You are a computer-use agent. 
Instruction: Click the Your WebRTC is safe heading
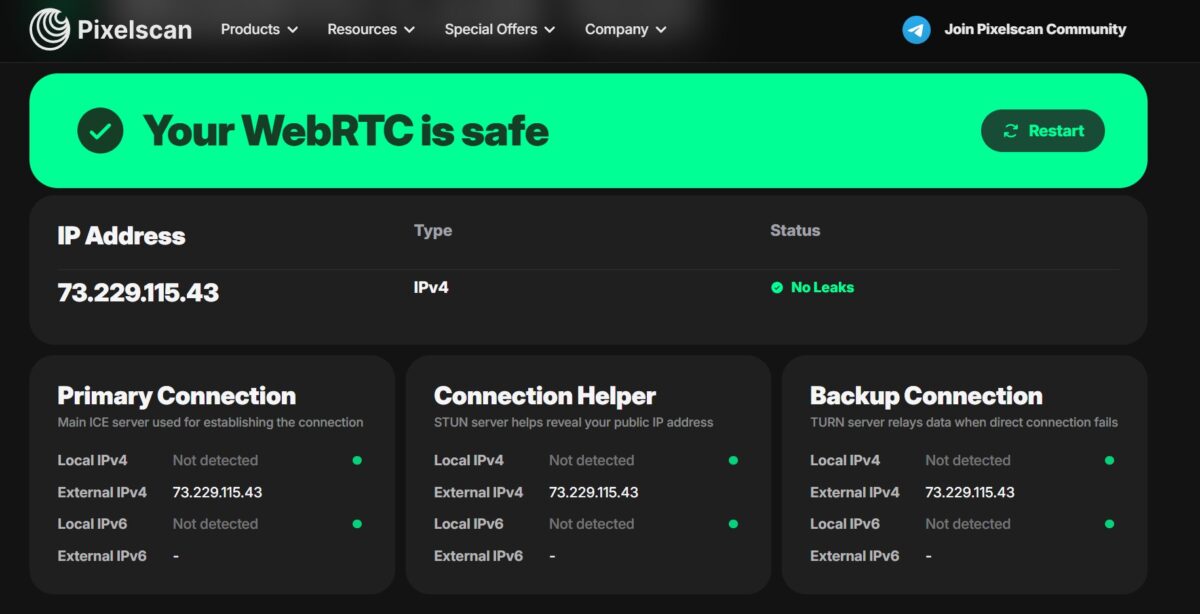pos(346,131)
